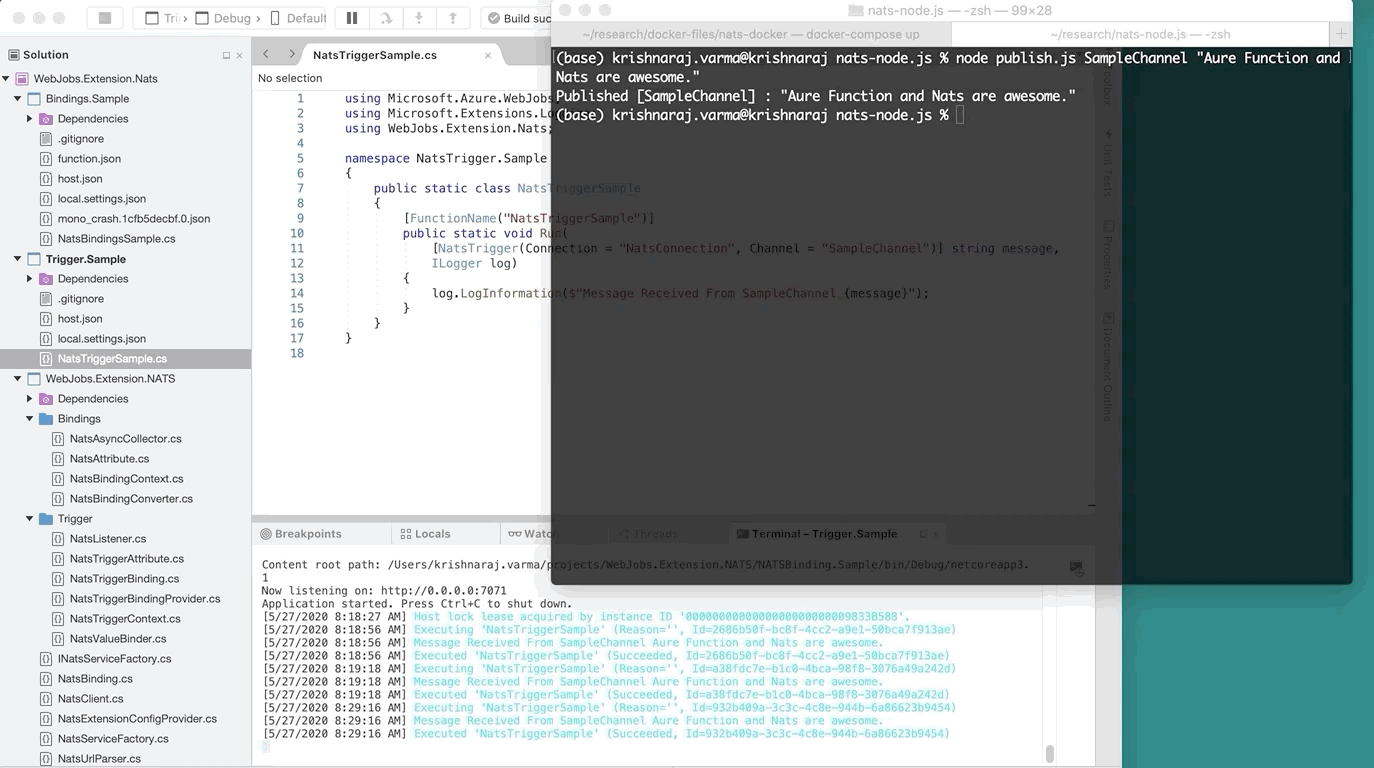Navigate forward in editor history
This screenshot has height=768, width=1374.
[291, 55]
